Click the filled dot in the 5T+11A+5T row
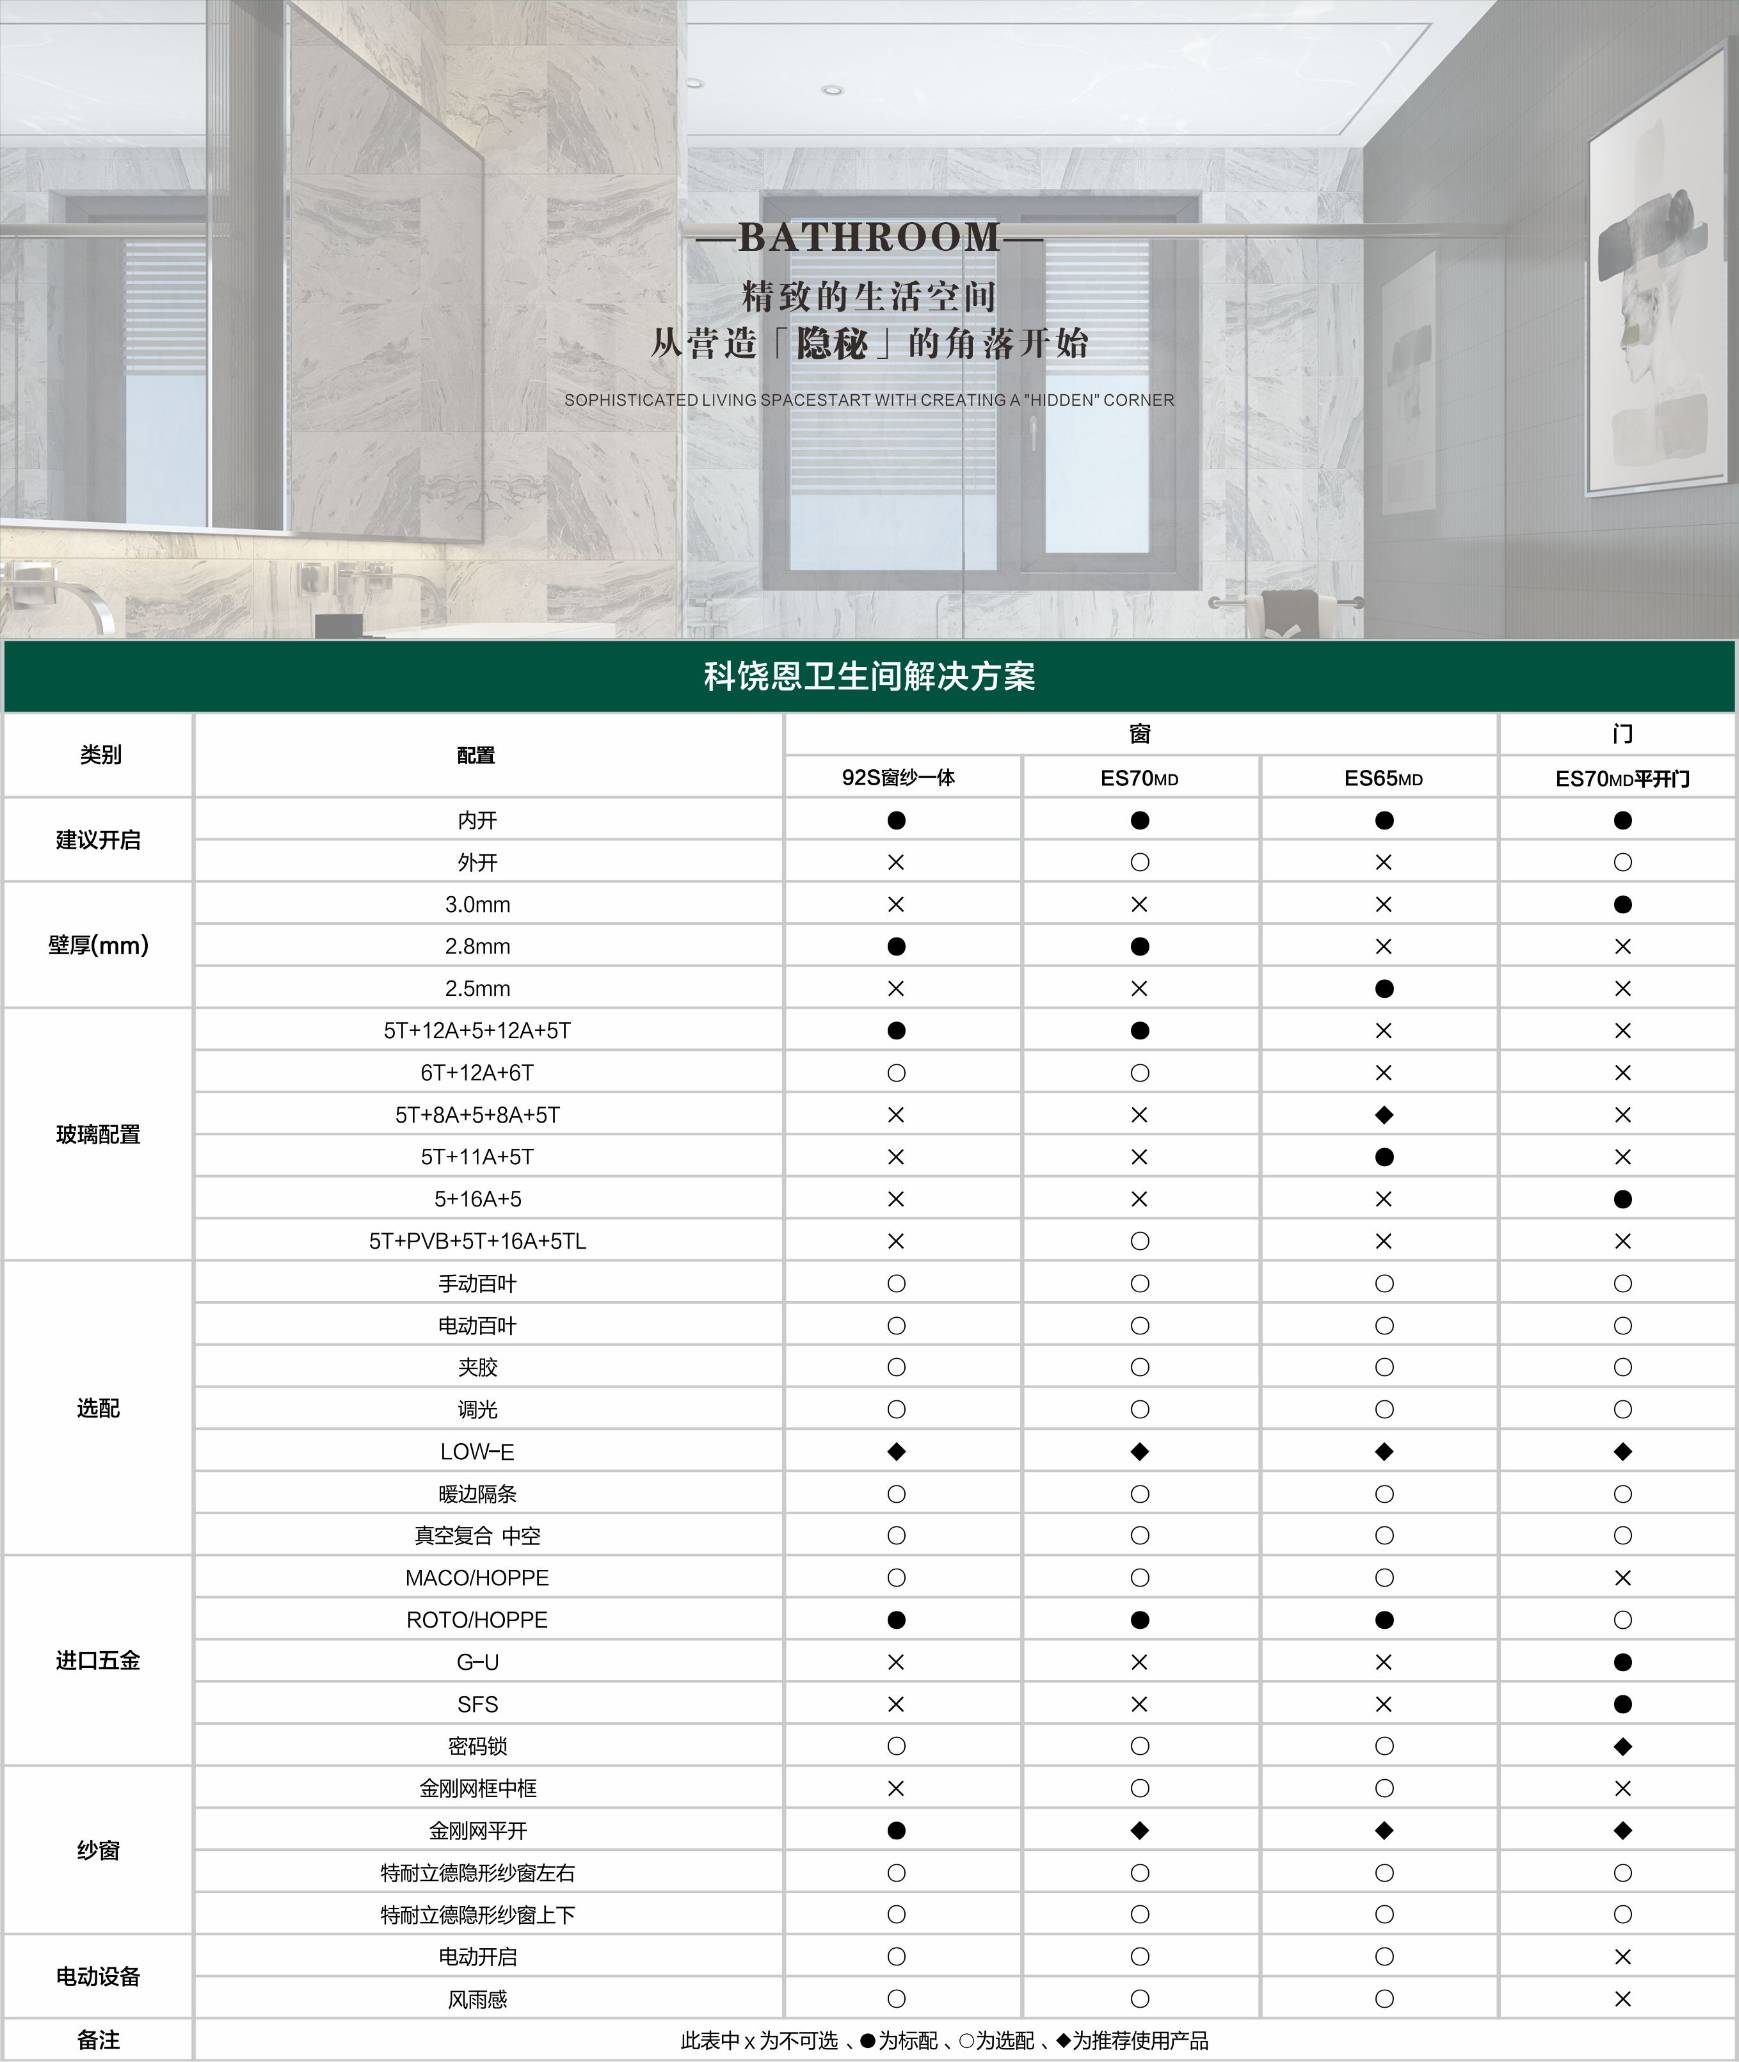The height and width of the screenshot is (2062, 1739). (x=1383, y=1157)
